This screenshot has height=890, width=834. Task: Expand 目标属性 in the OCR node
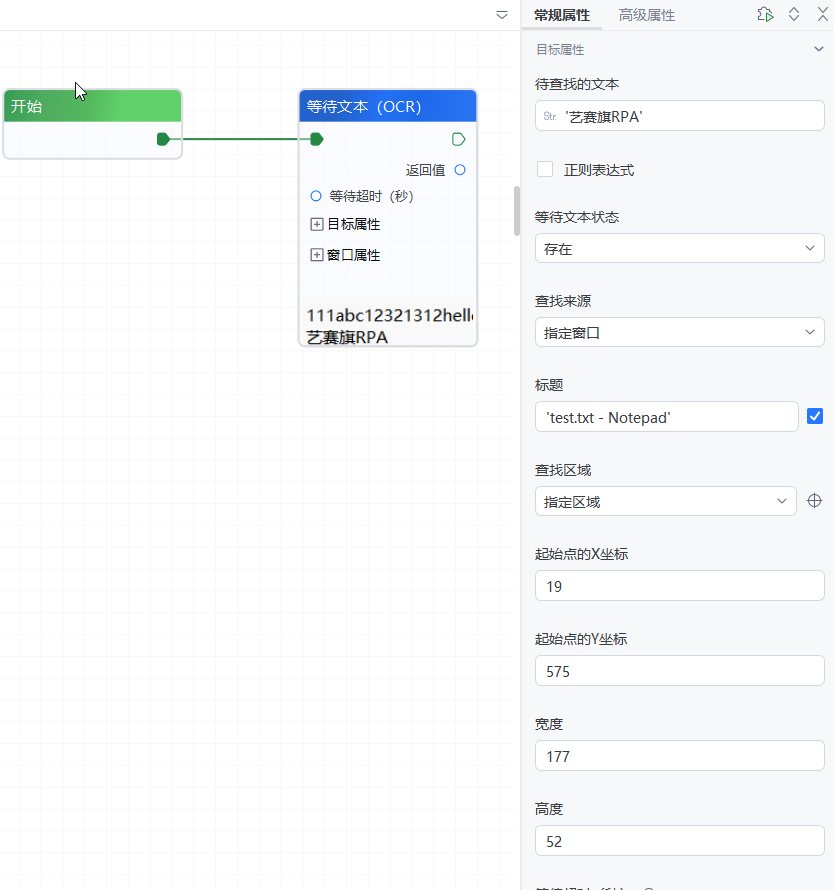[x=317, y=225]
